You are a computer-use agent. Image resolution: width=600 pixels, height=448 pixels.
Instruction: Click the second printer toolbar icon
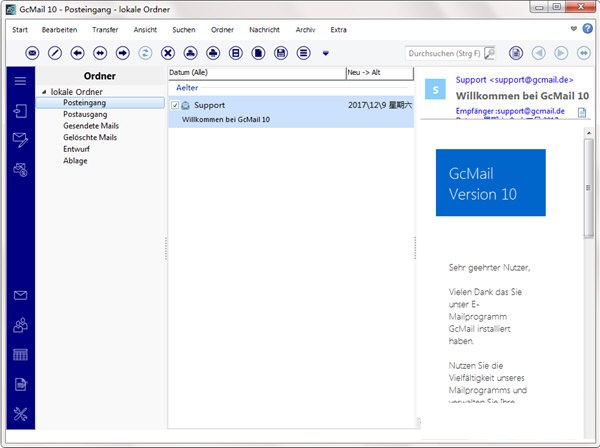[x=213, y=53]
